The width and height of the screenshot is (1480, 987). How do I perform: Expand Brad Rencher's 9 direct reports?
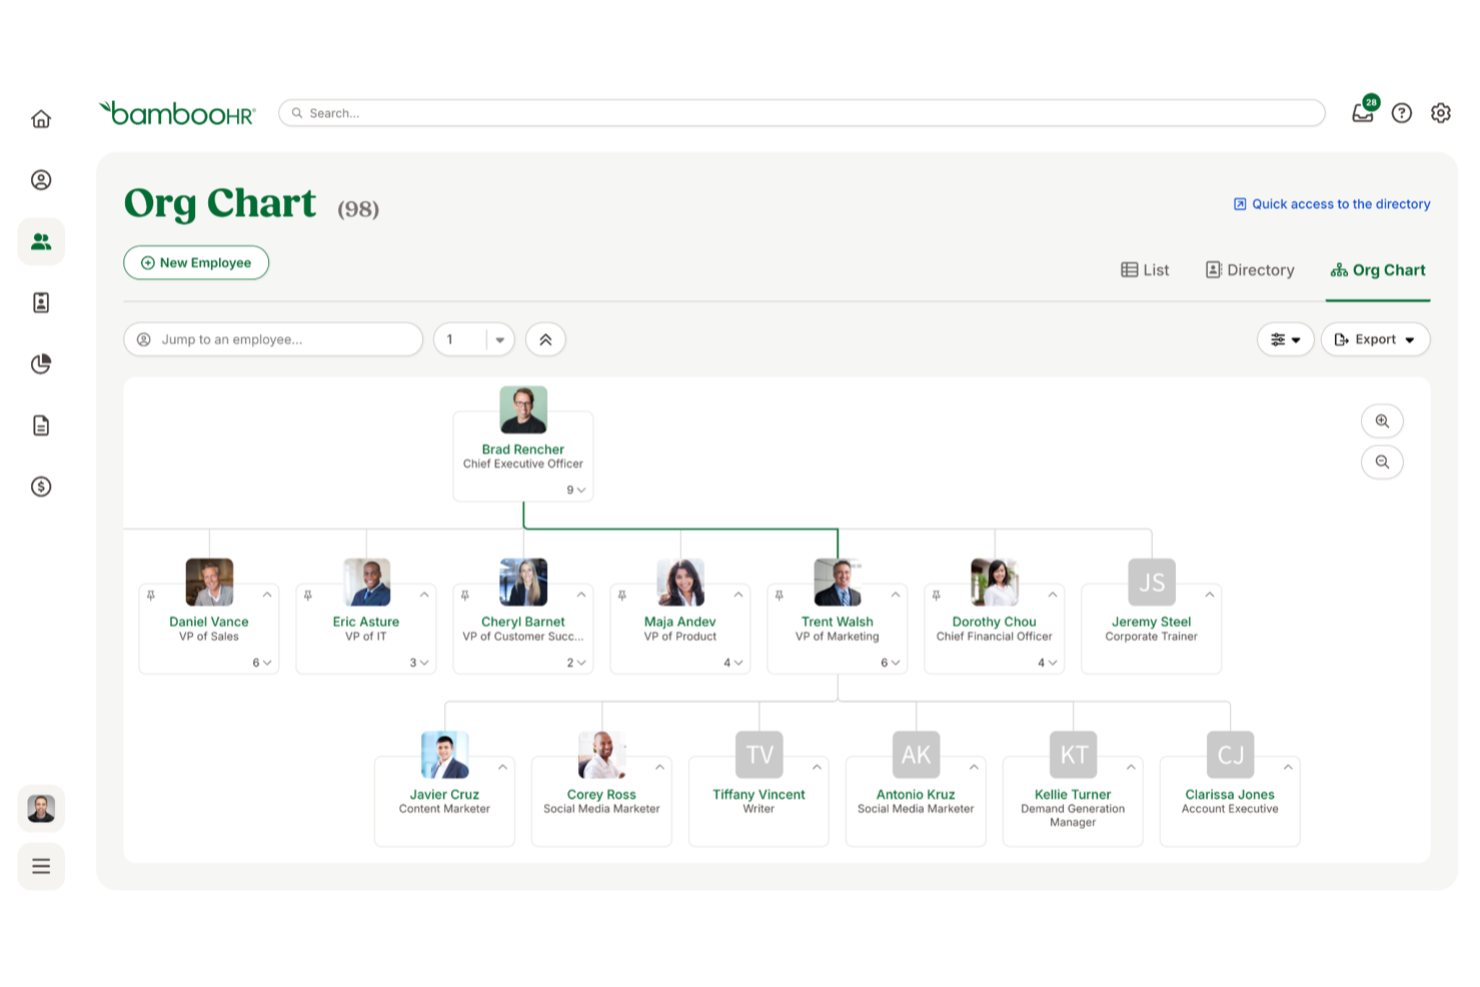(x=575, y=490)
